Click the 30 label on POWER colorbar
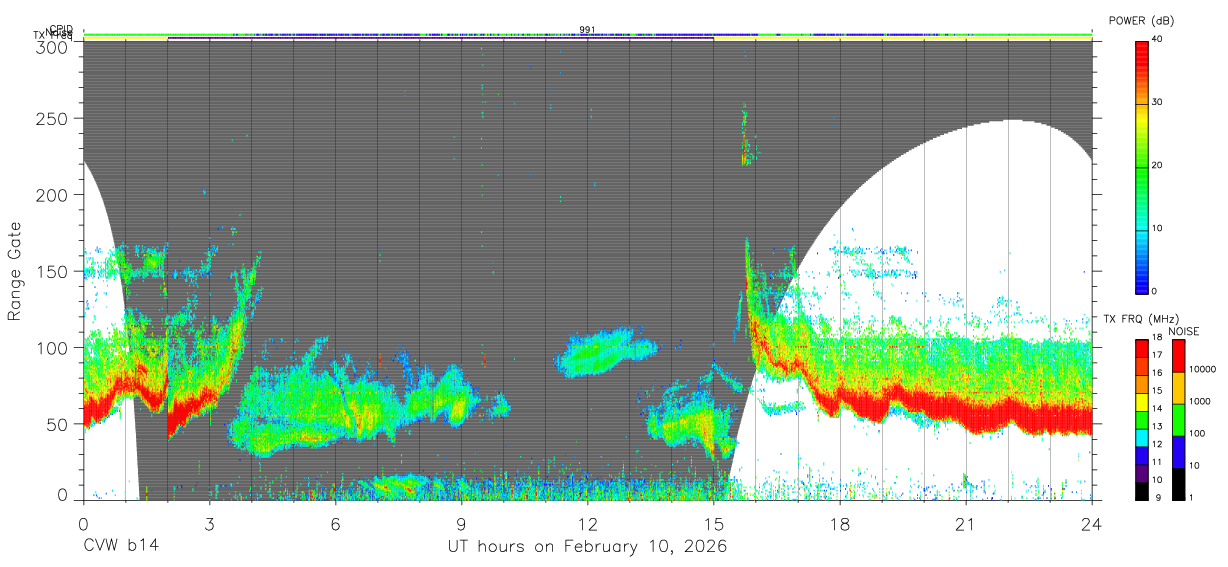This screenshot has width=1228, height=567. (x=1158, y=103)
